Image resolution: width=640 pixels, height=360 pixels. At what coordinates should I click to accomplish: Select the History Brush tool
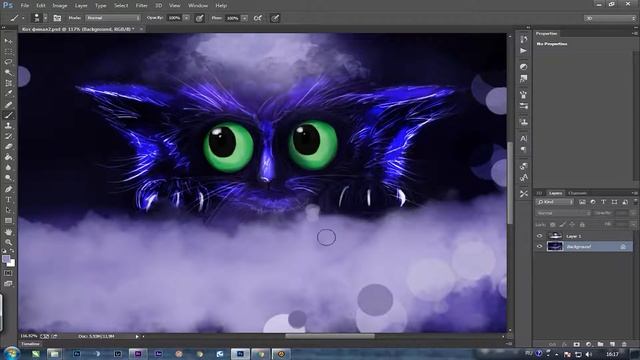(x=8, y=136)
